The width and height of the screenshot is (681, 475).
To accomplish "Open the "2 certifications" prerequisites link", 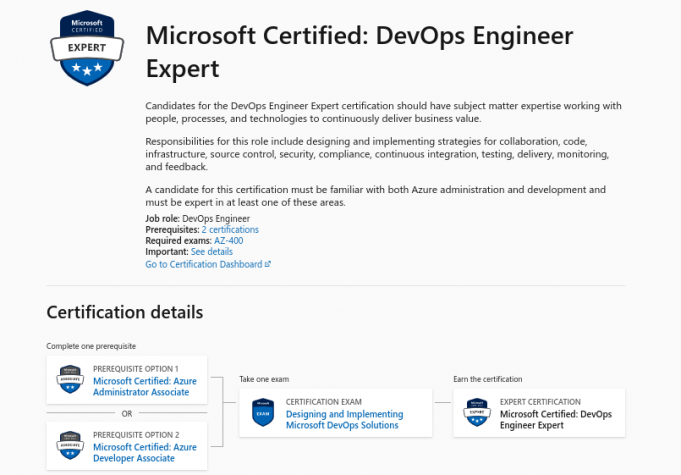I will 230,230.
